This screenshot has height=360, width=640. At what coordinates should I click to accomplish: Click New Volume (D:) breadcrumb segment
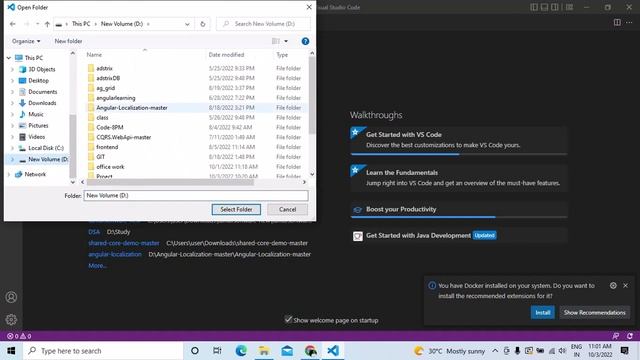click(x=122, y=24)
